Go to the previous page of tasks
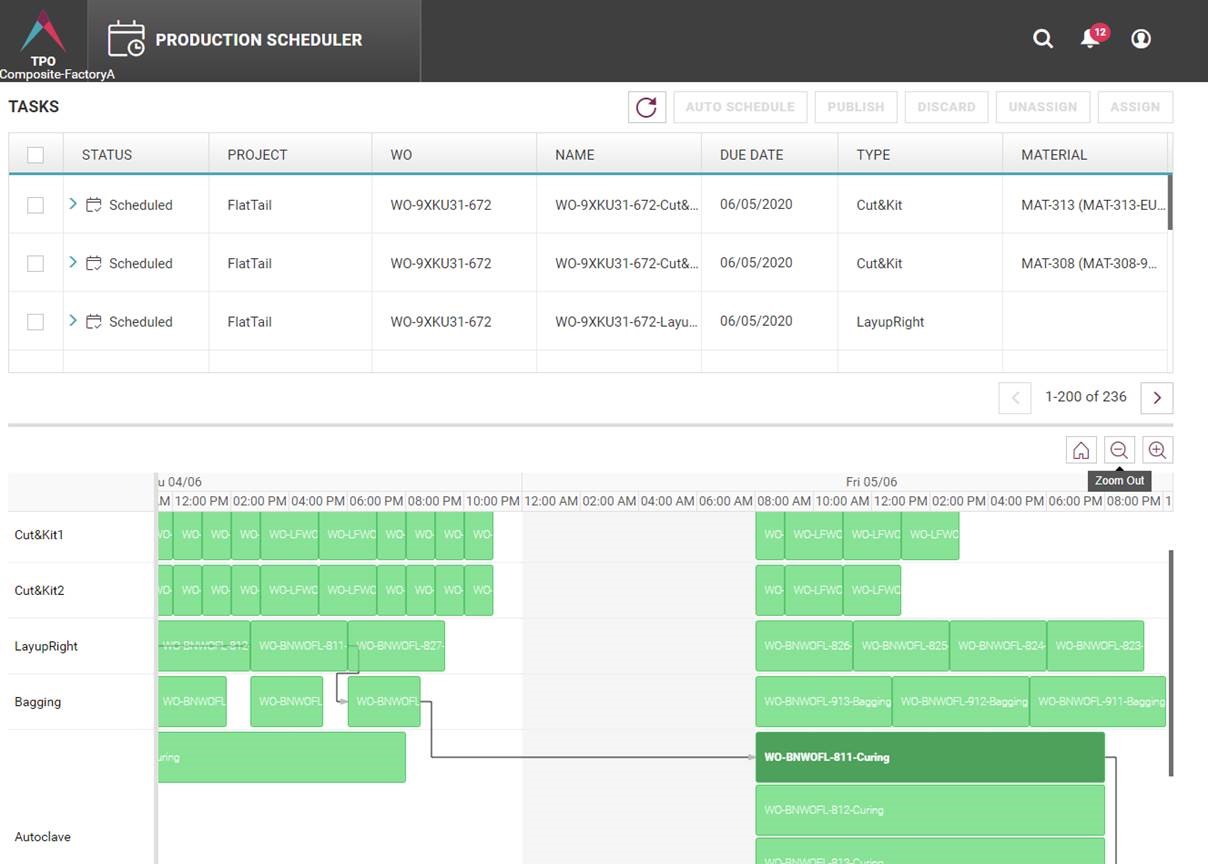 (1015, 398)
